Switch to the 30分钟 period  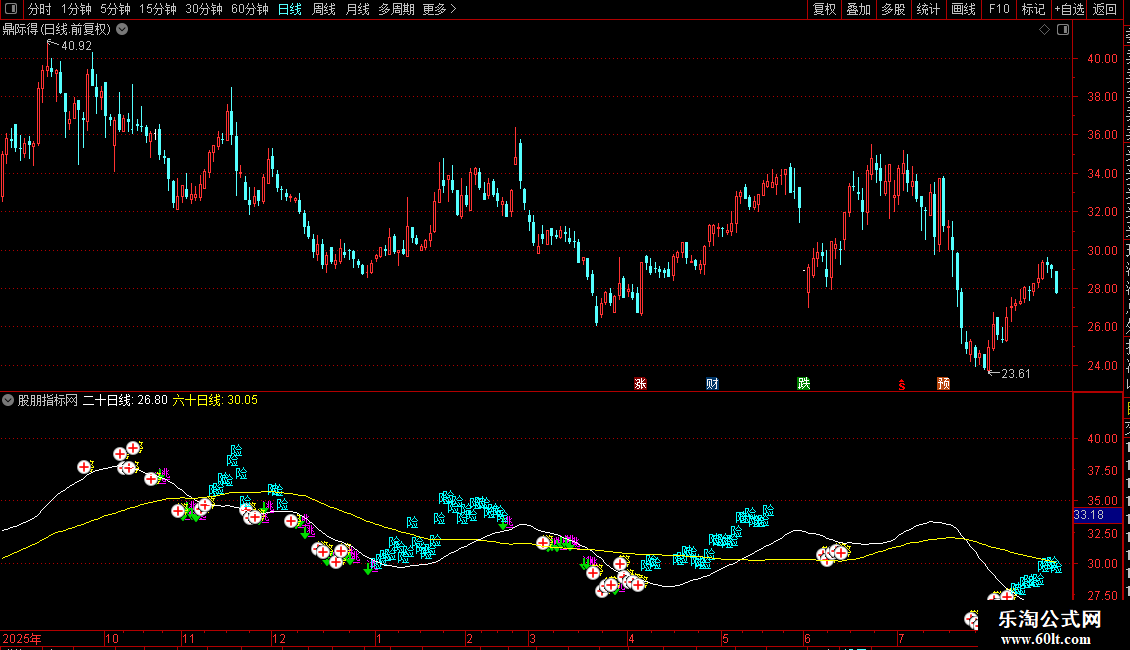[x=203, y=9]
